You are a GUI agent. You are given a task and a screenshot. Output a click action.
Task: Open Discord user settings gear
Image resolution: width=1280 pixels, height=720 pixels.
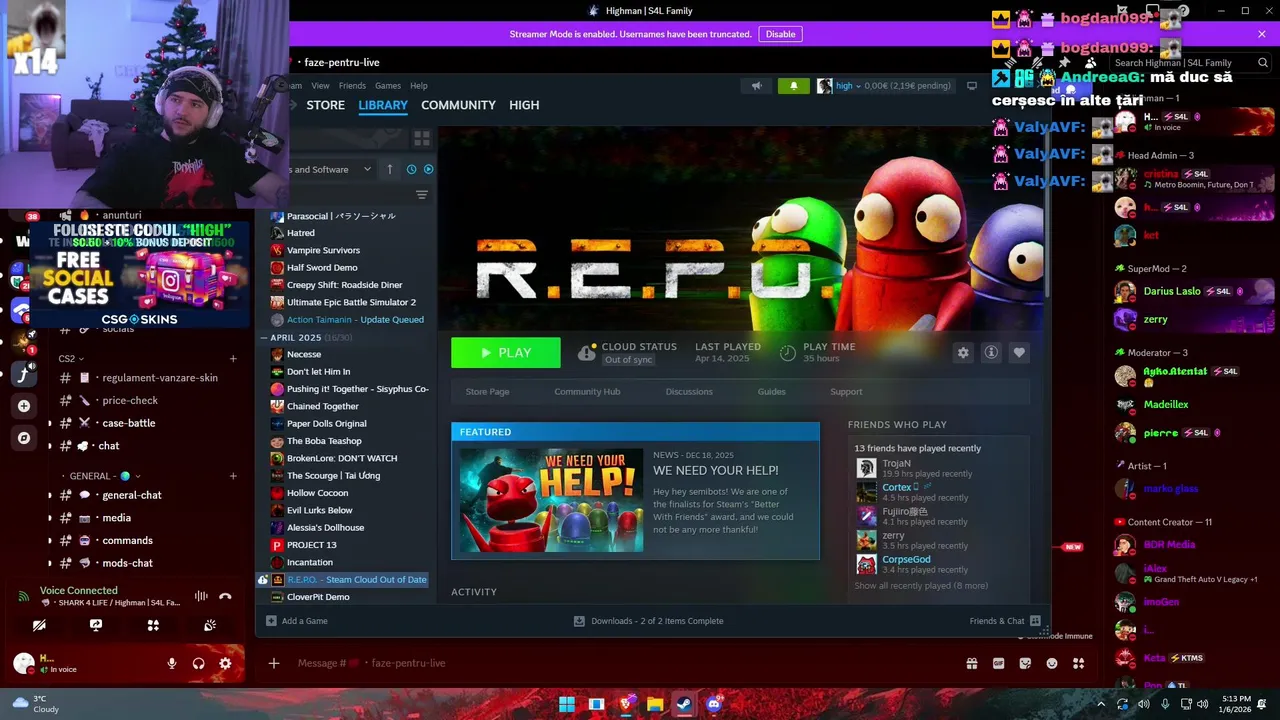coord(225,663)
